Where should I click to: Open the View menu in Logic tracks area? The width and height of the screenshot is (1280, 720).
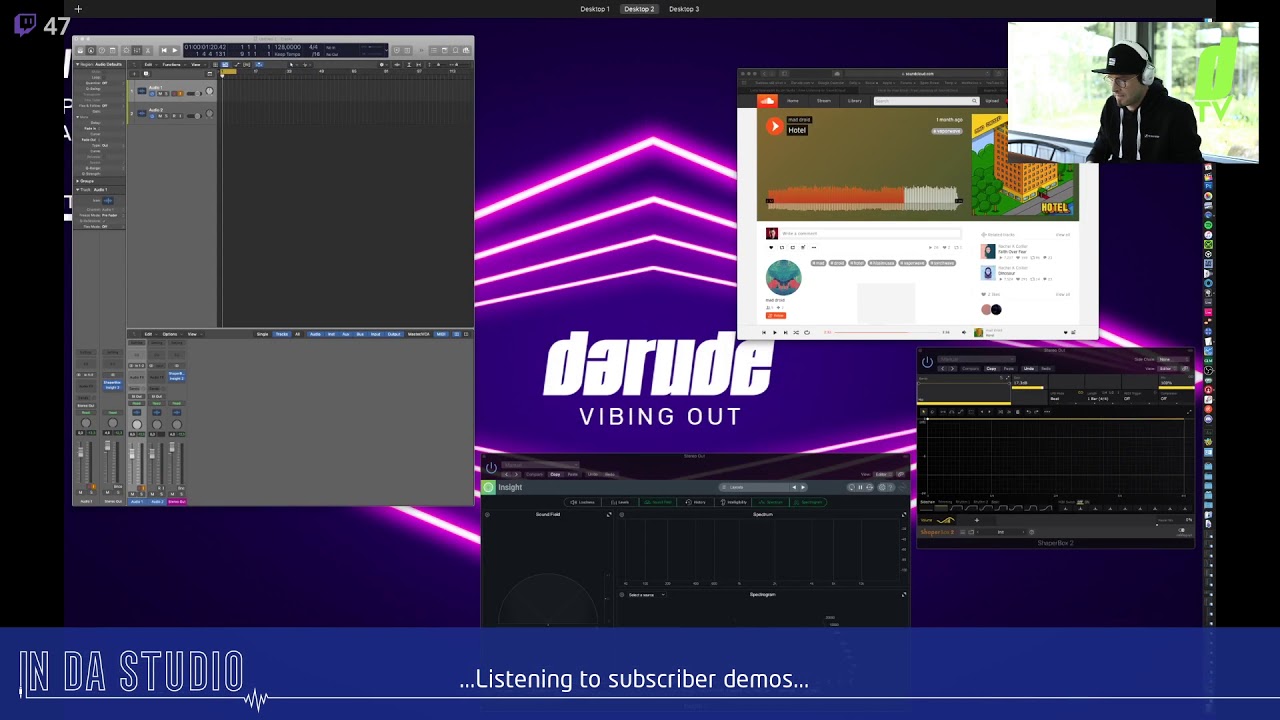(196, 65)
